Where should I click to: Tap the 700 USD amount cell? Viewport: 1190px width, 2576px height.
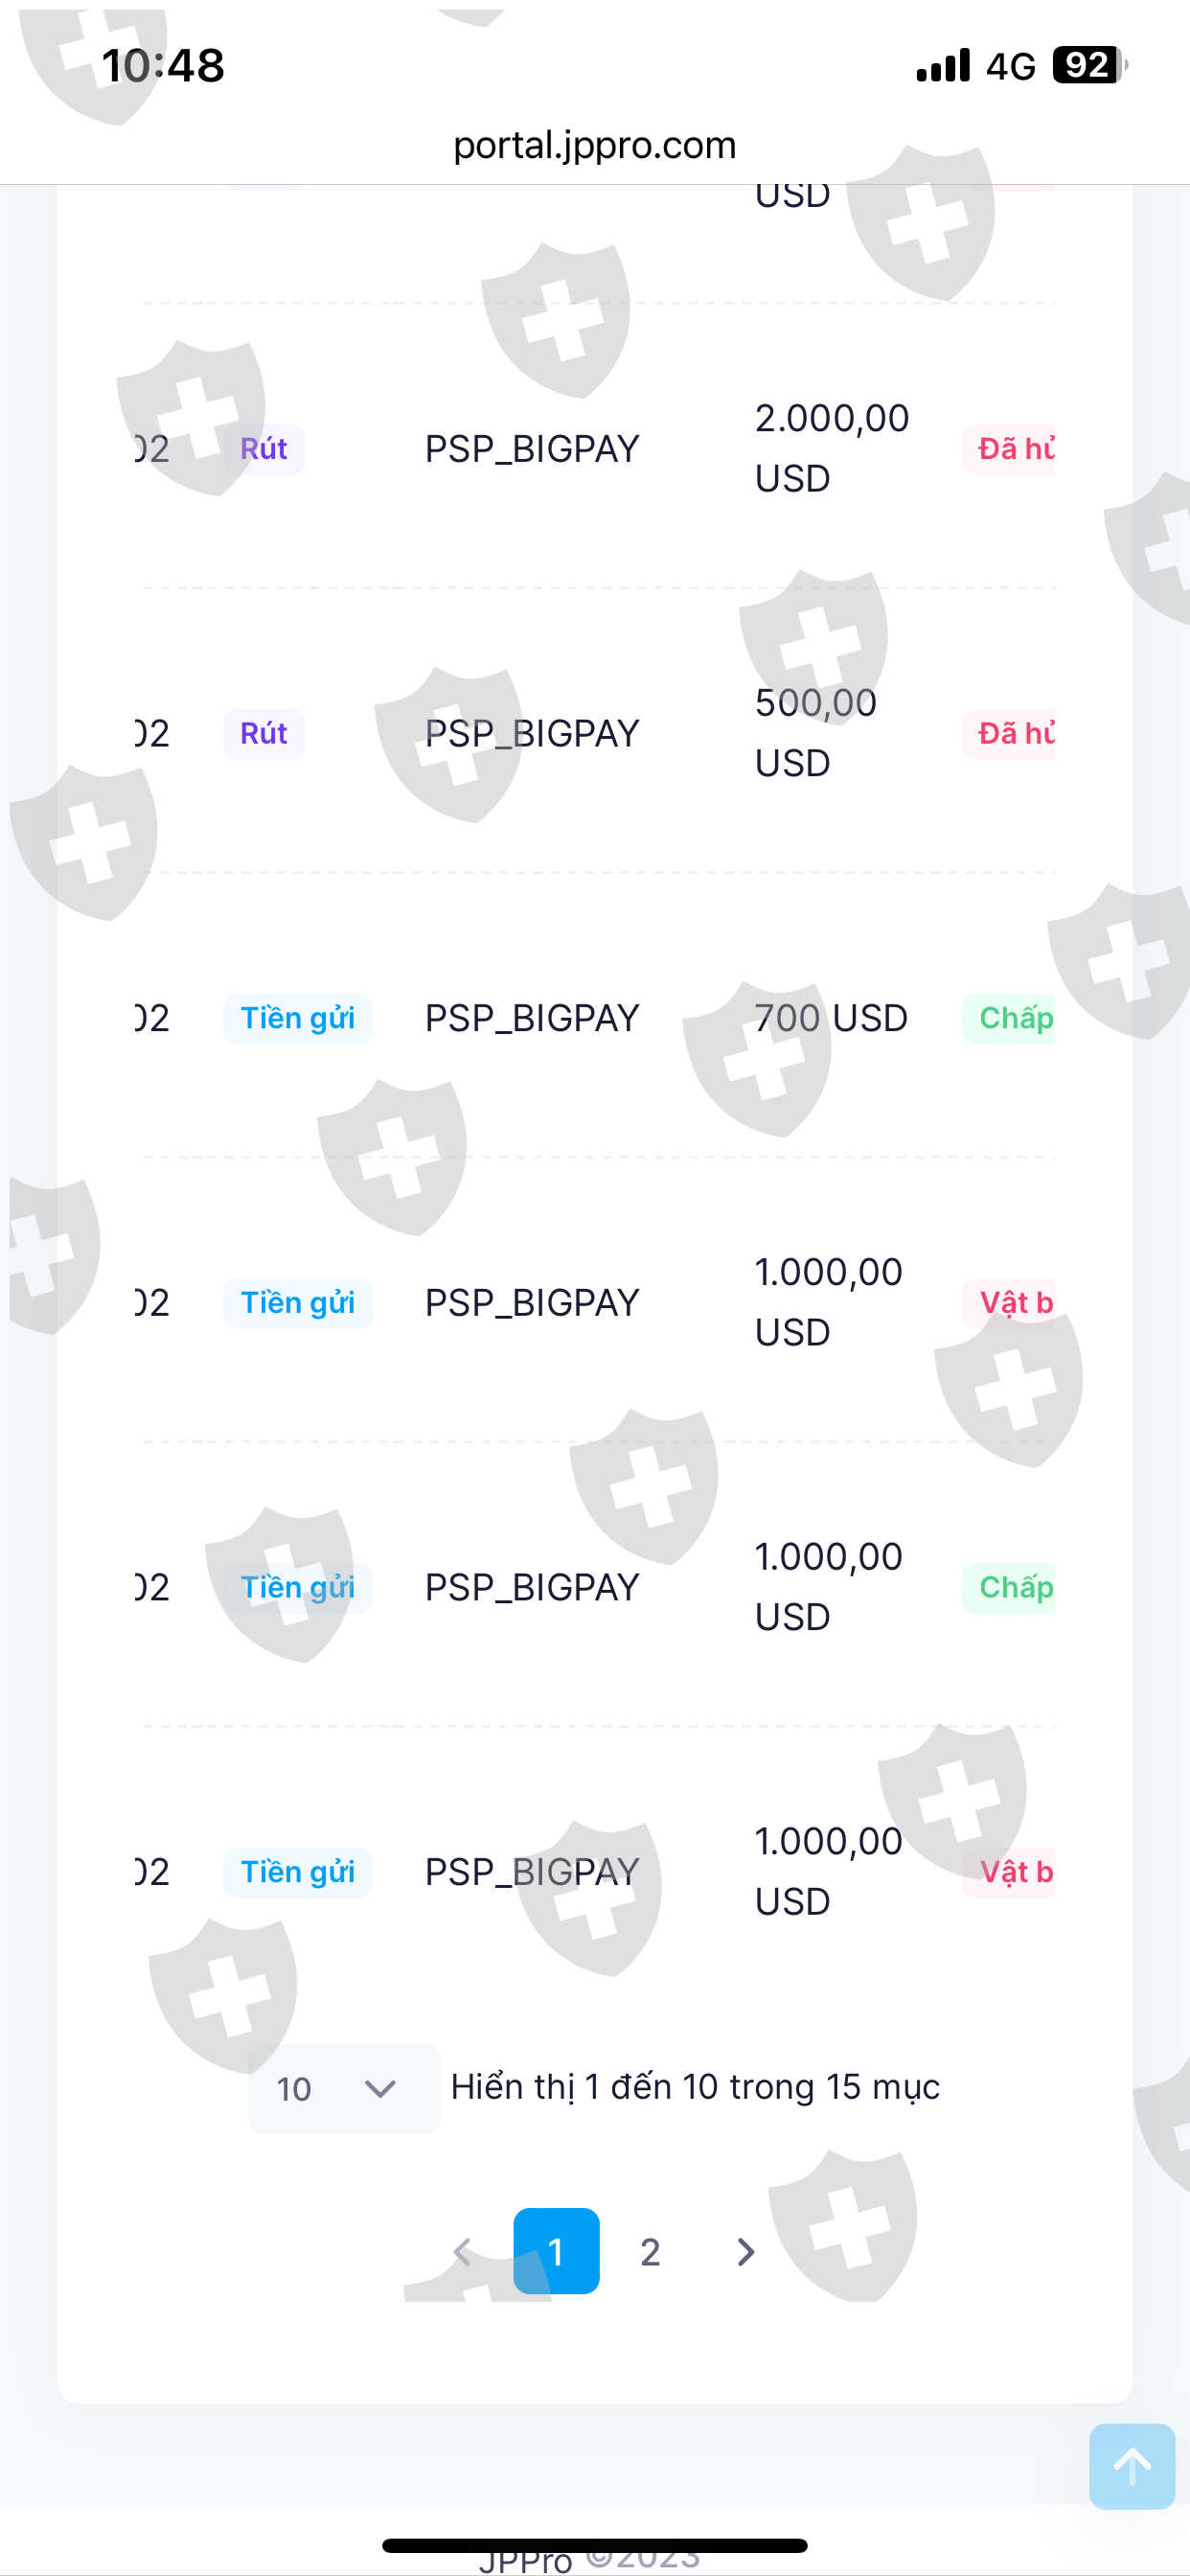click(830, 1018)
